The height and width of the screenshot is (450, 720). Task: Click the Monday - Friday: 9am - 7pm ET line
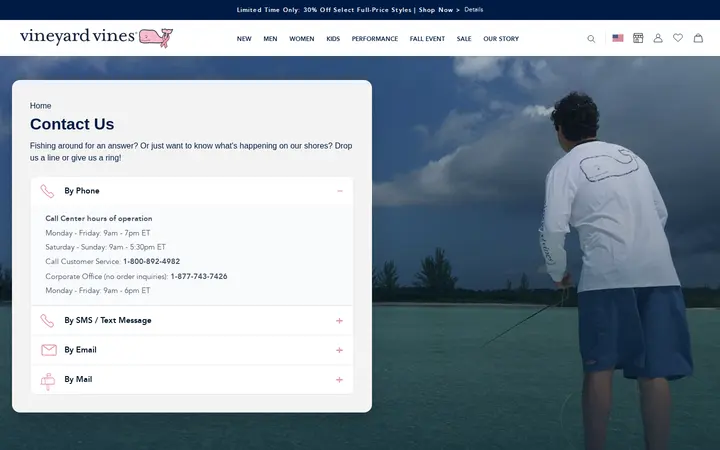[98, 233]
